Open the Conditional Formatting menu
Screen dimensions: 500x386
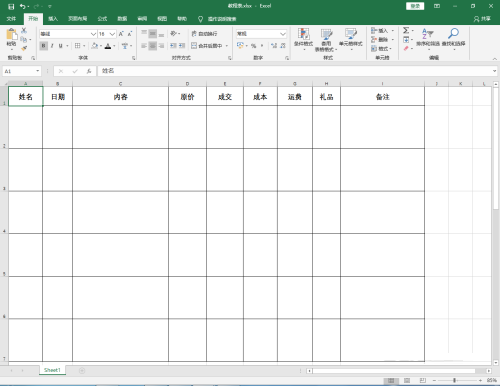[x=303, y=39]
